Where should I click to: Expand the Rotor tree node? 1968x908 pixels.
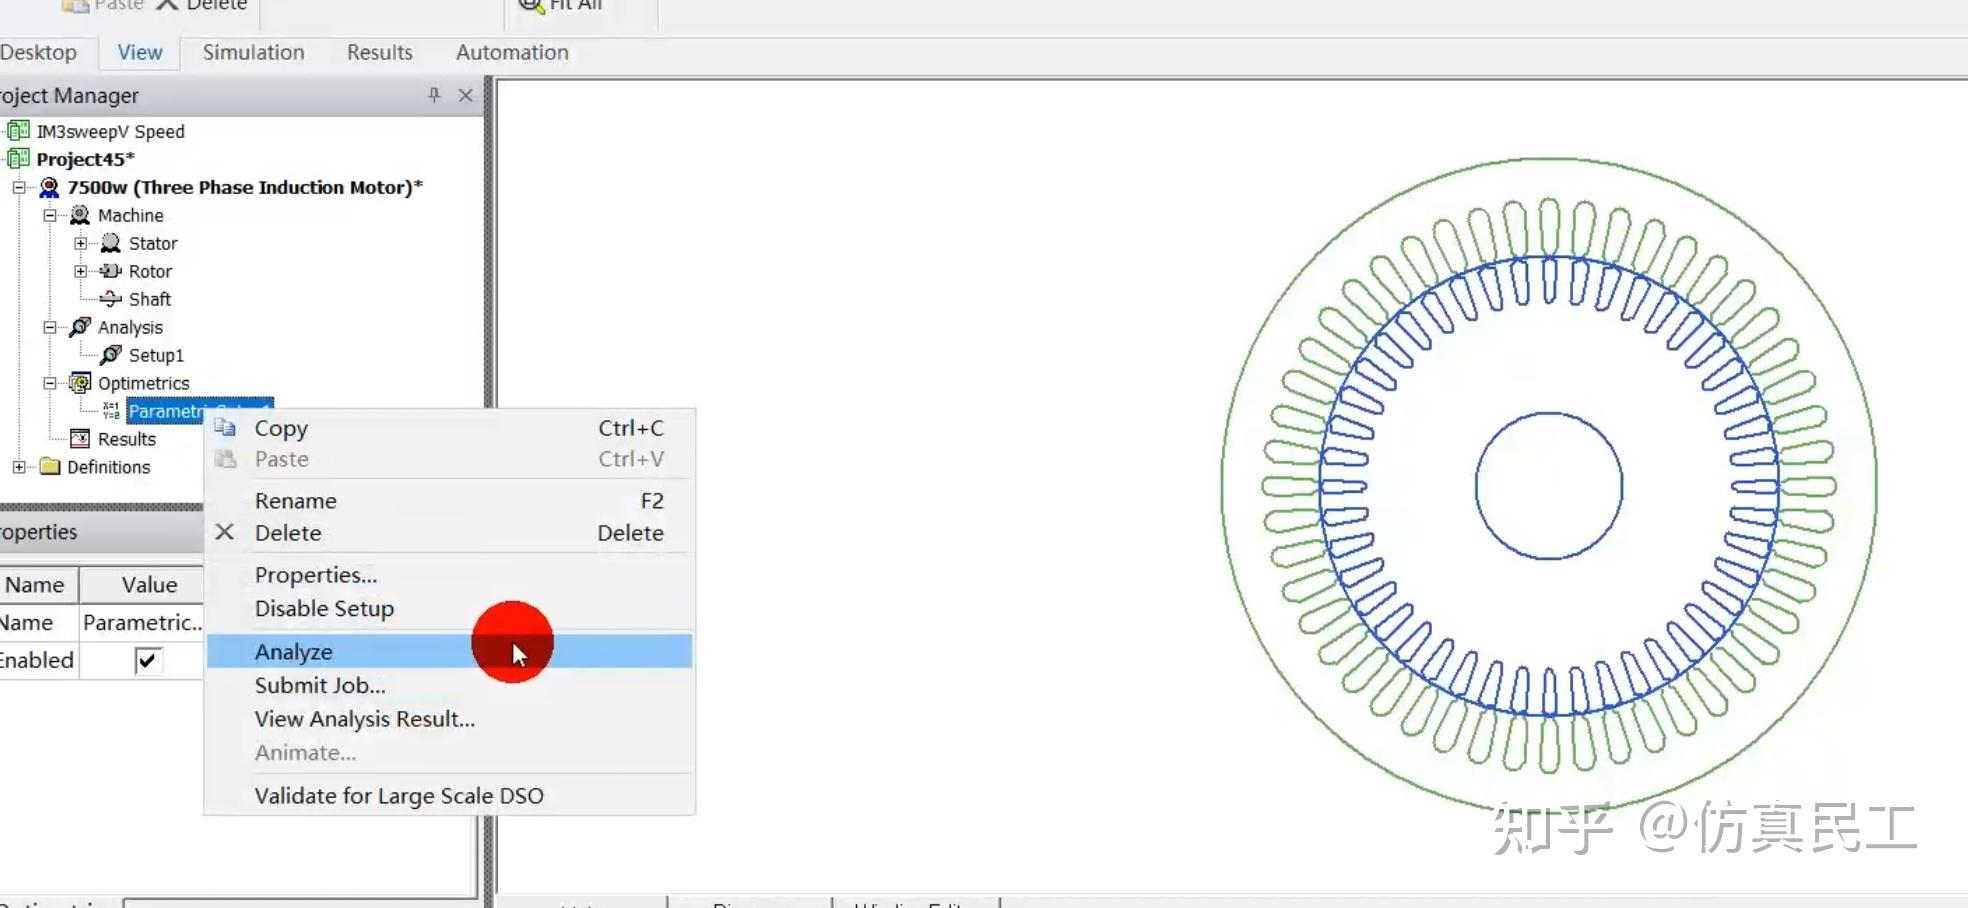tap(81, 271)
